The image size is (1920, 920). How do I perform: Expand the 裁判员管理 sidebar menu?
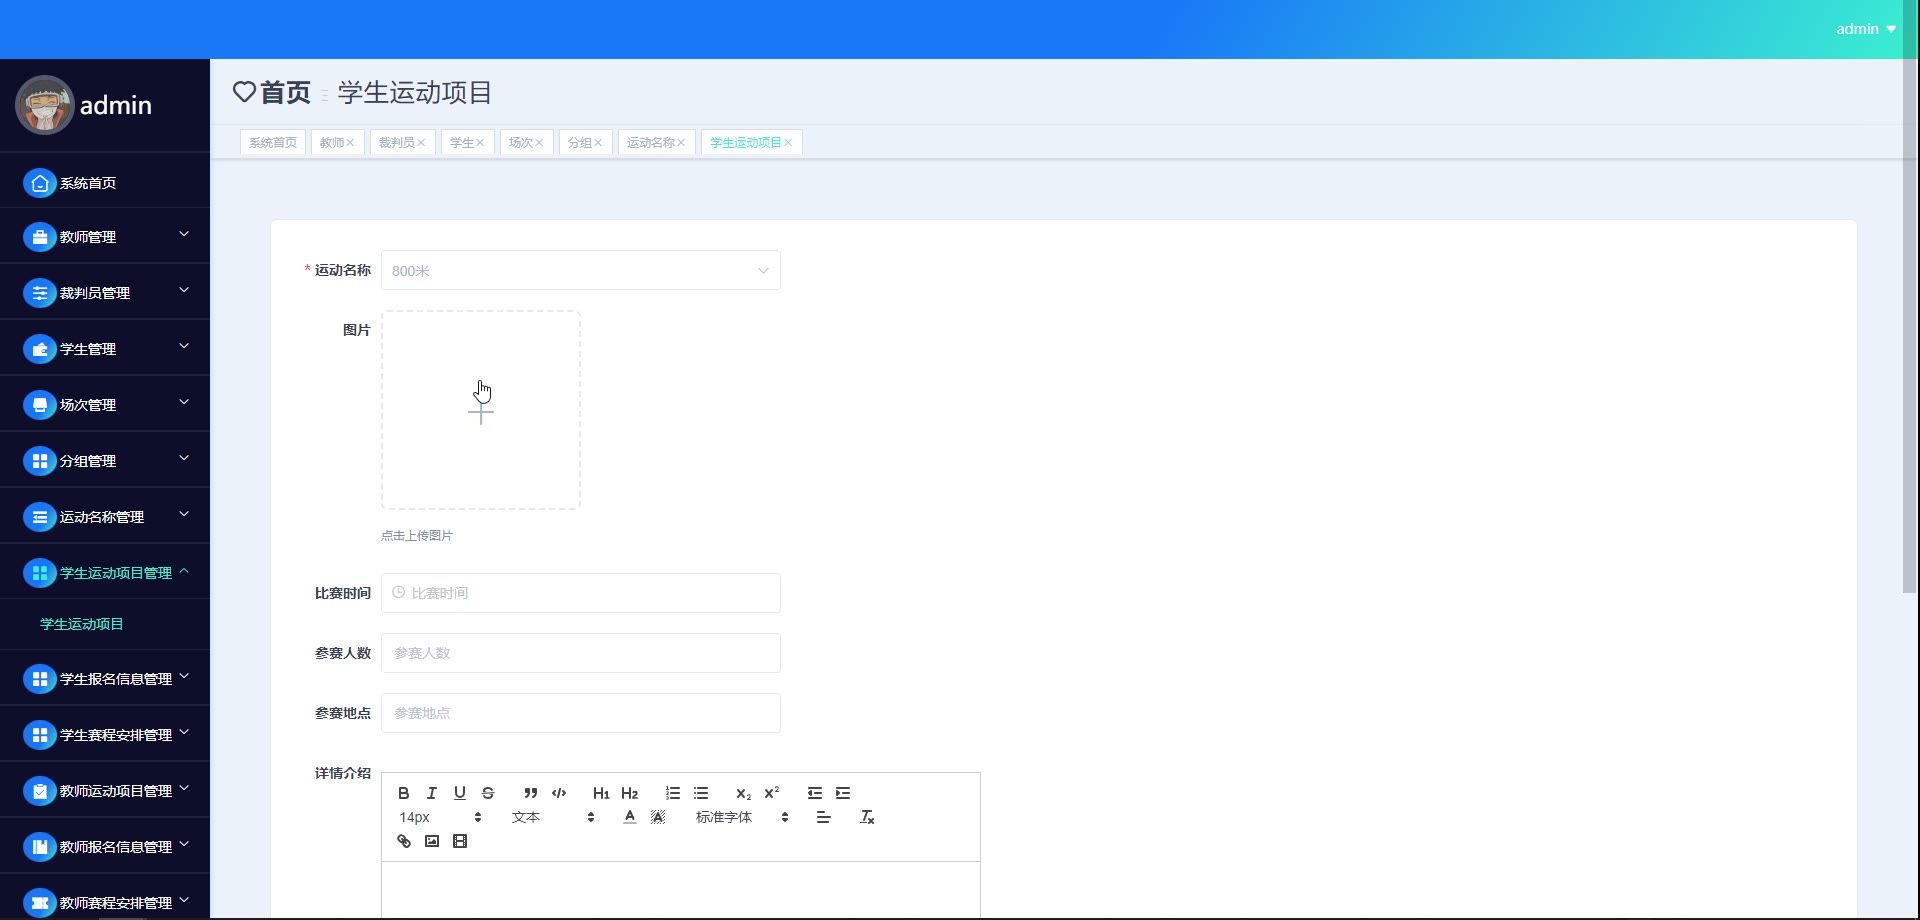tap(105, 292)
